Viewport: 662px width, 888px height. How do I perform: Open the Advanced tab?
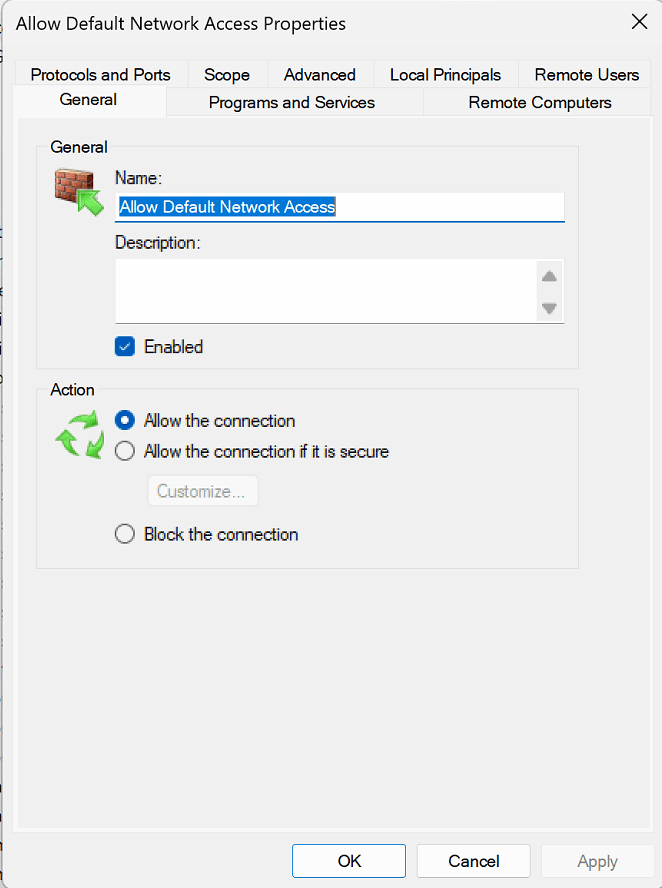[320, 75]
